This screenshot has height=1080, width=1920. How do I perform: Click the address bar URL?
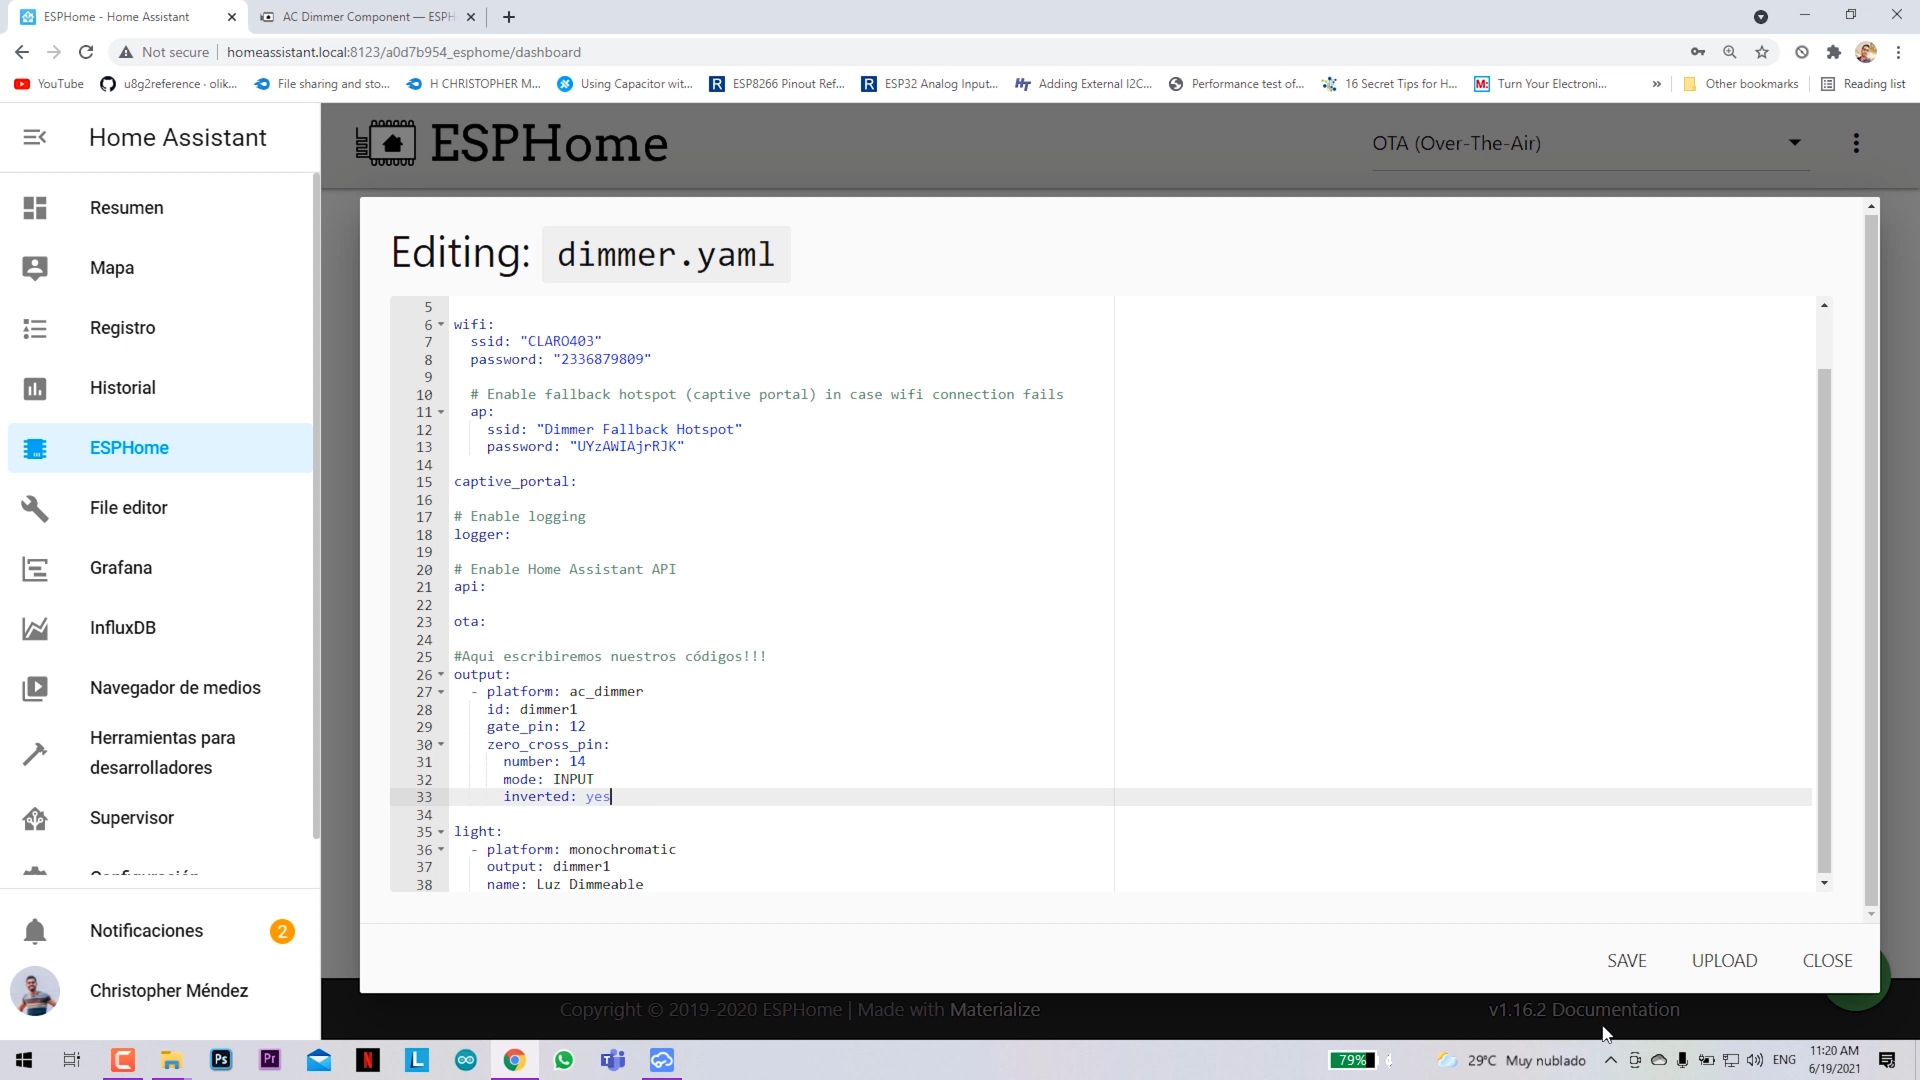[x=404, y=52]
